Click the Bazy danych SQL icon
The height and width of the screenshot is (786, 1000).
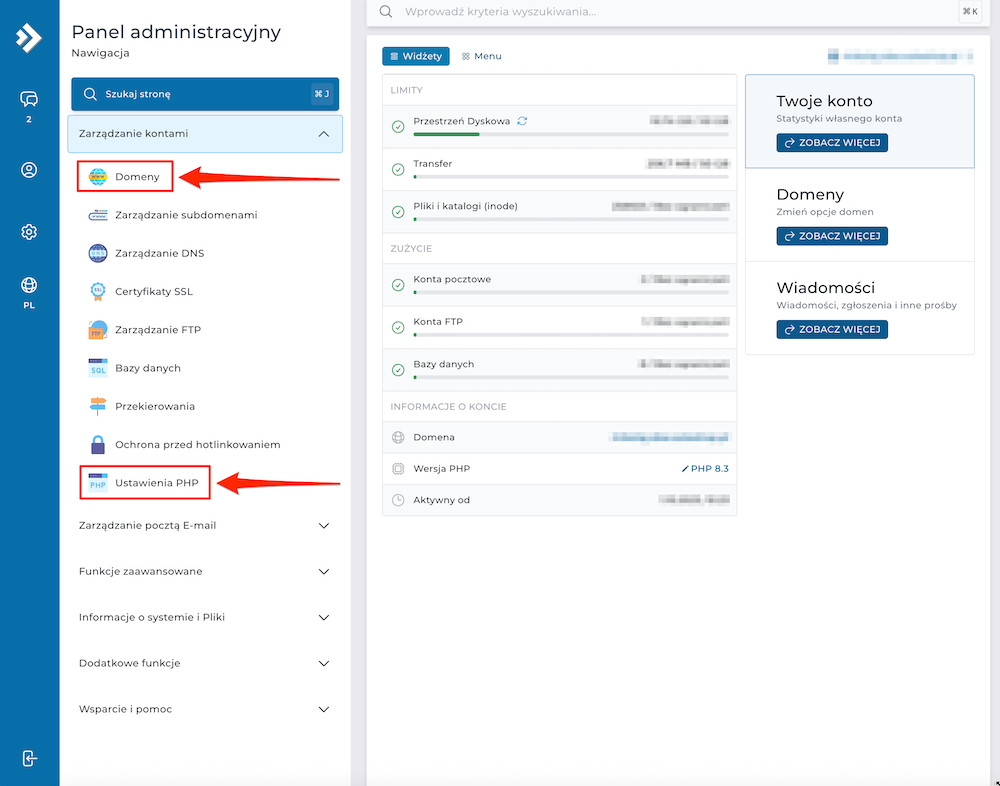point(98,368)
